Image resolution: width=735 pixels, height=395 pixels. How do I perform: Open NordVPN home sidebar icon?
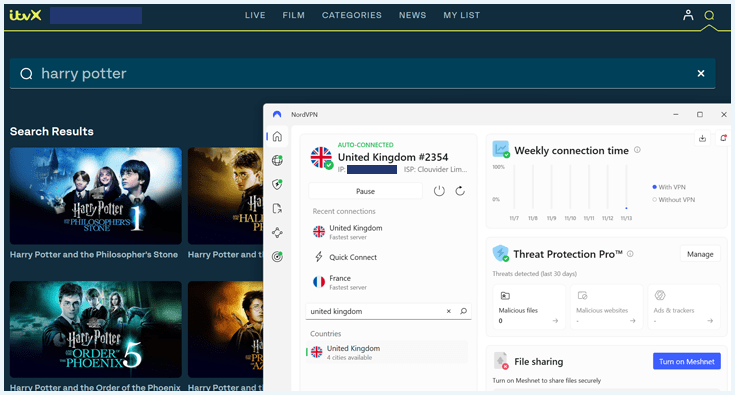point(277,136)
